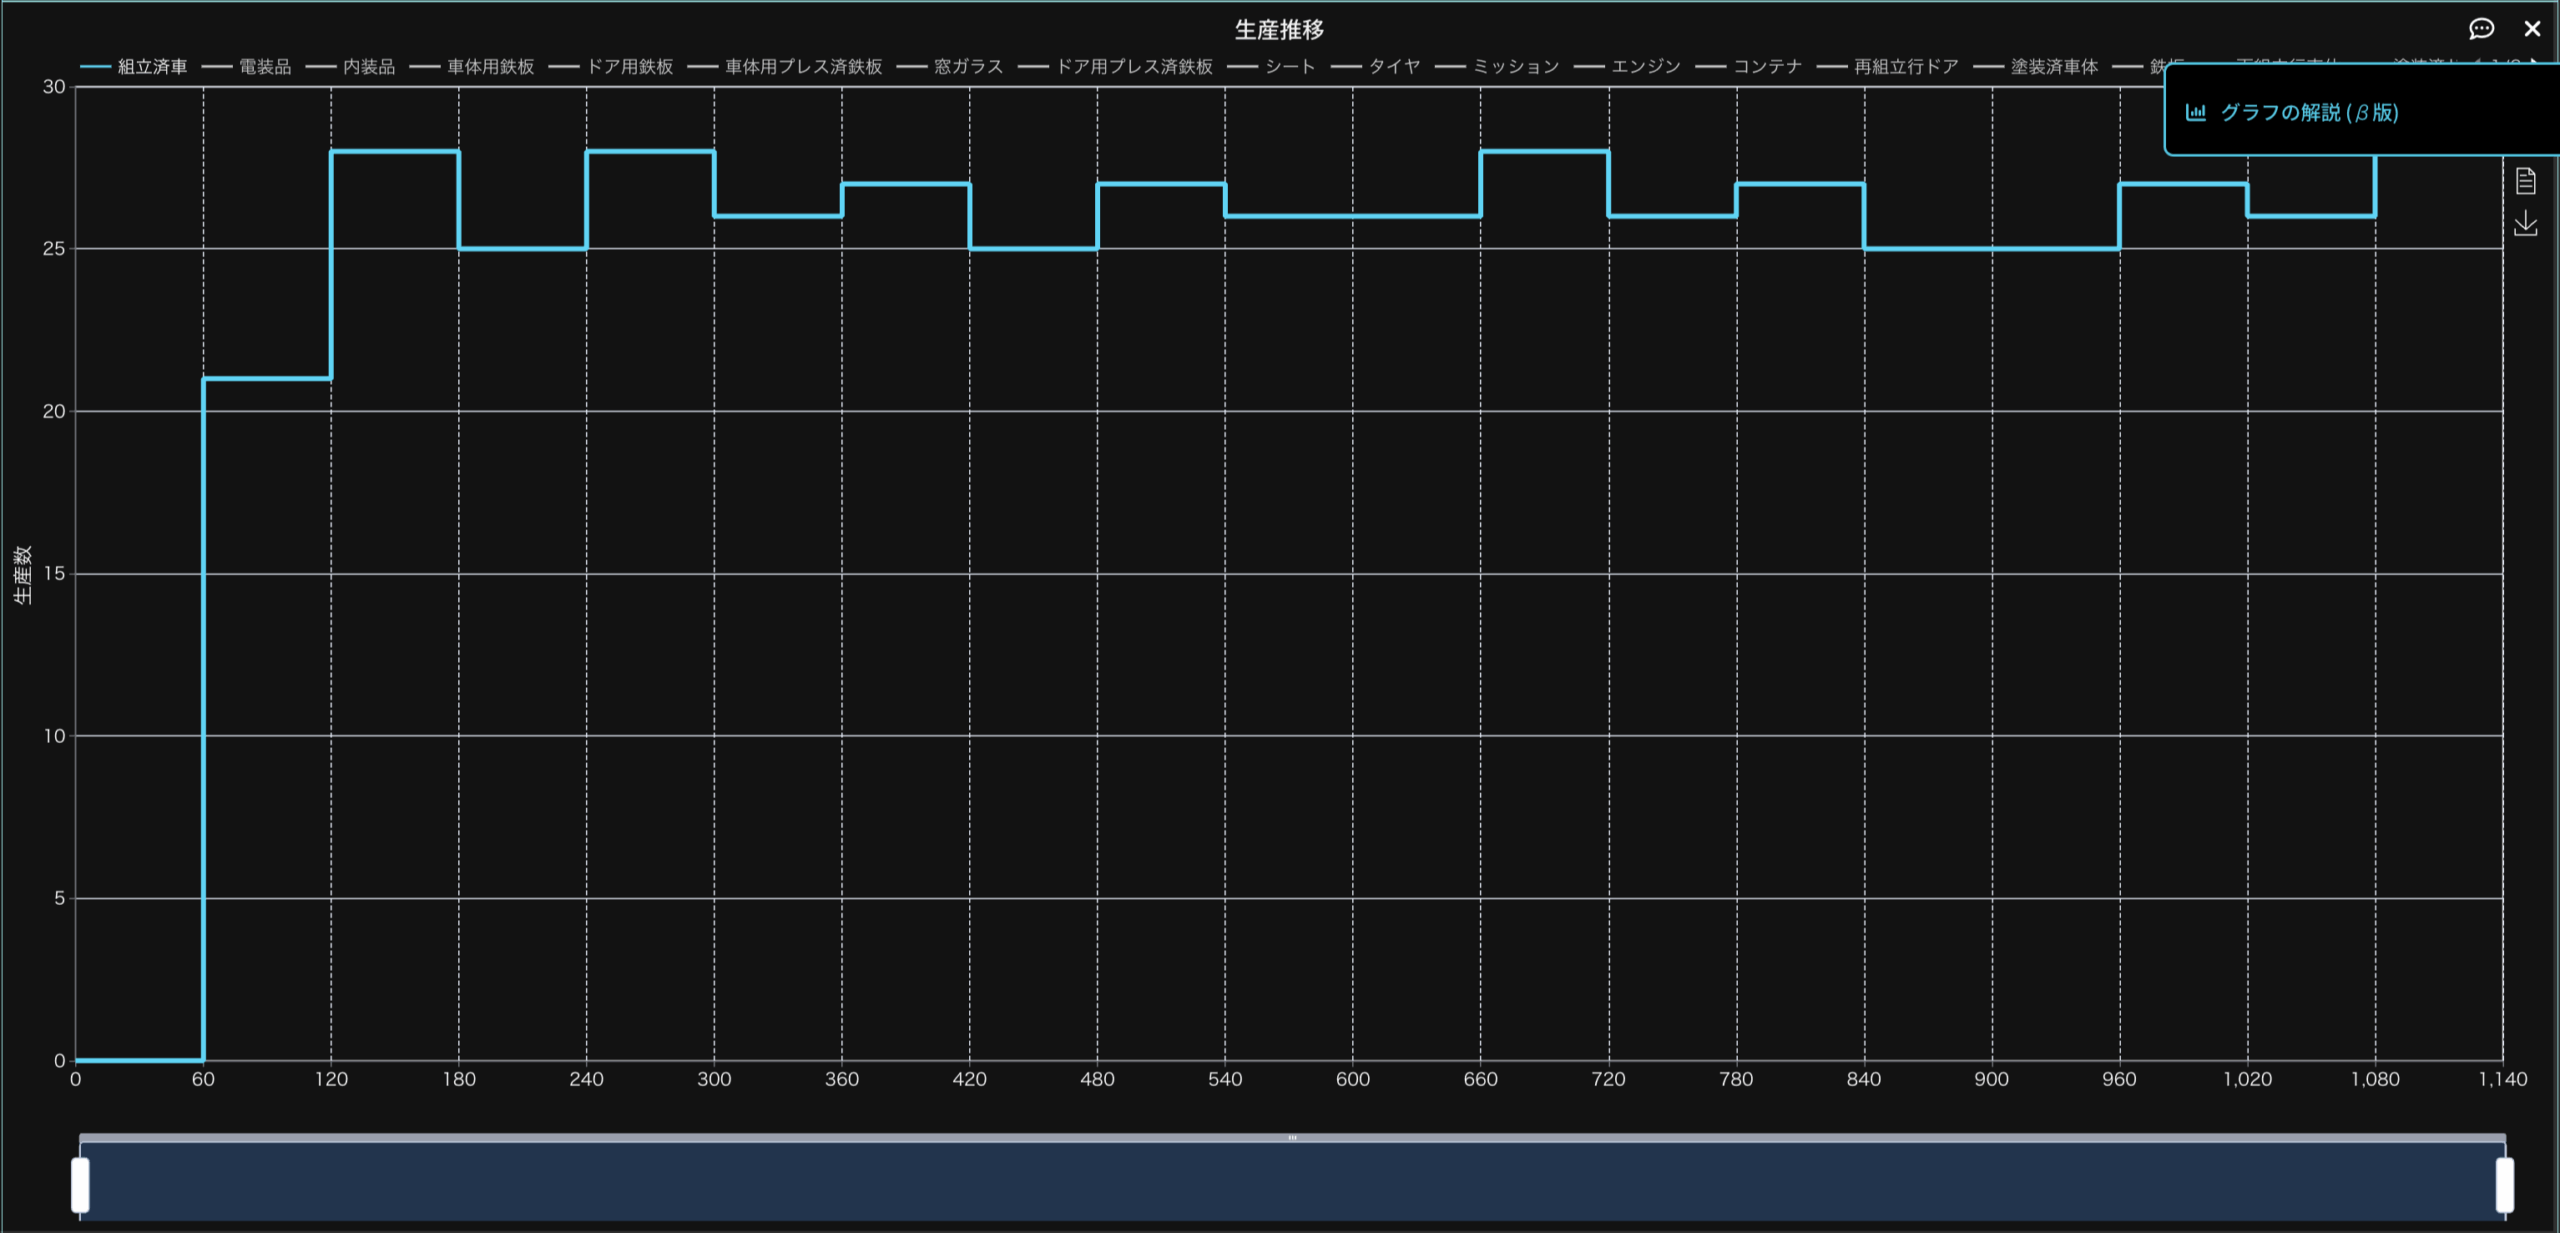Viewport: 2560px width, 1233px height.
Task: Click the data view document icon
Action: (x=2525, y=181)
